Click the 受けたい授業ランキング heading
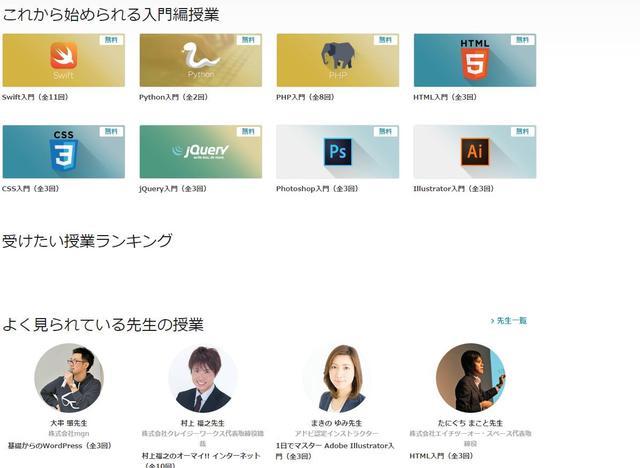 87,240
